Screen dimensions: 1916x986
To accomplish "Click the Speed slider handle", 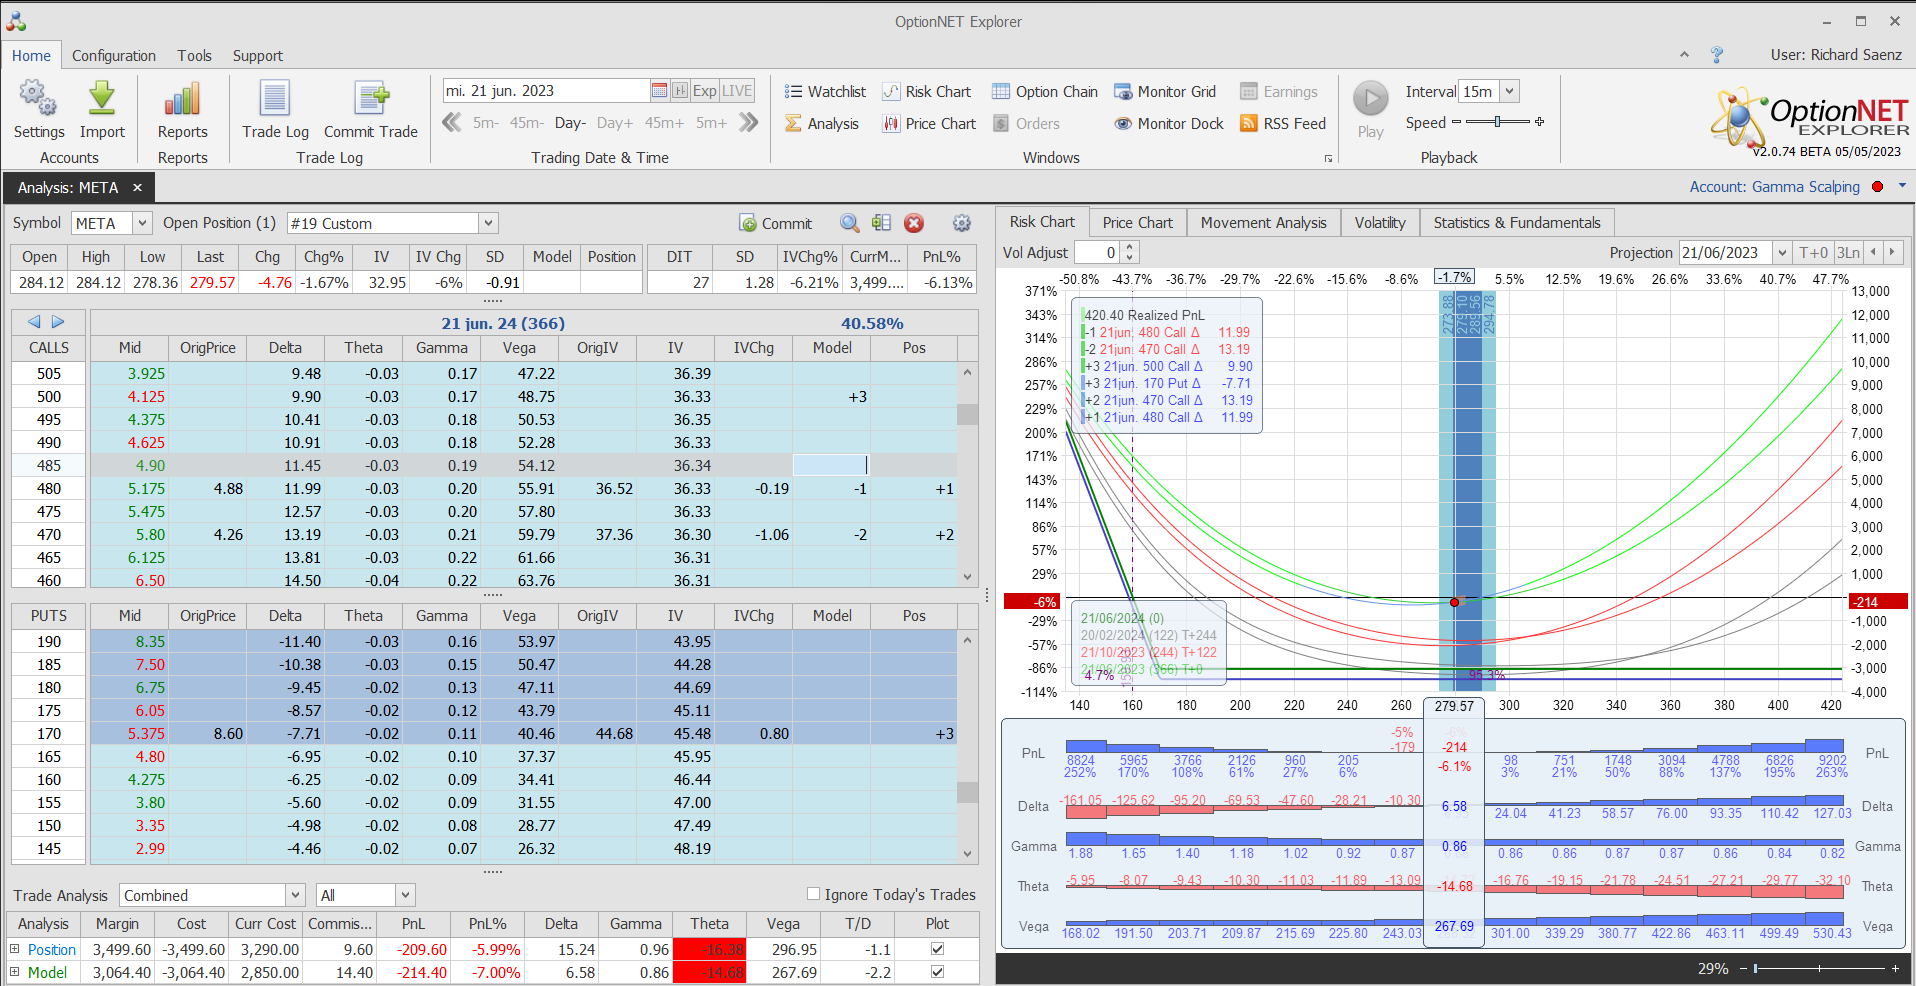I will click(1497, 122).
